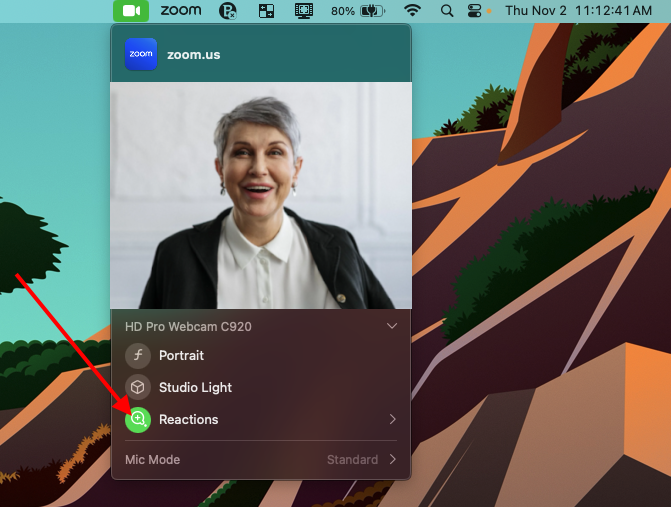The height and width of the screenshot is (507, 671).
Task: Enable the Studio Light effect
Action: [138, 387]
